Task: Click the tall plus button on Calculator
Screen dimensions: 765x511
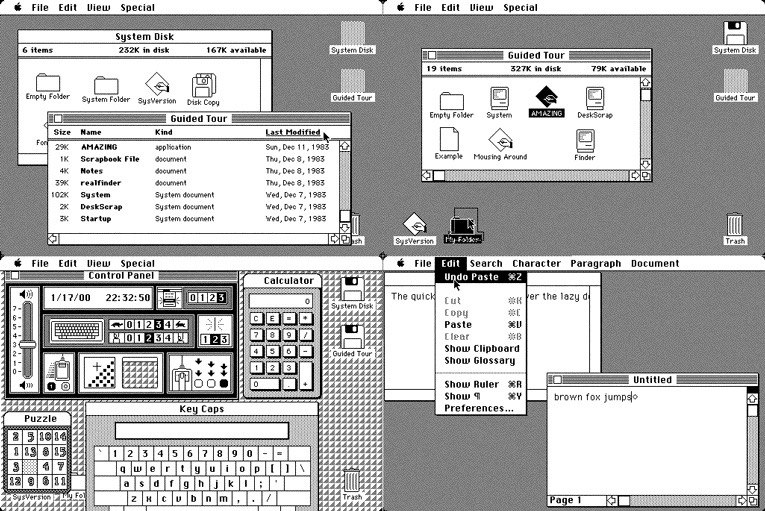Action: coord(306,376)
